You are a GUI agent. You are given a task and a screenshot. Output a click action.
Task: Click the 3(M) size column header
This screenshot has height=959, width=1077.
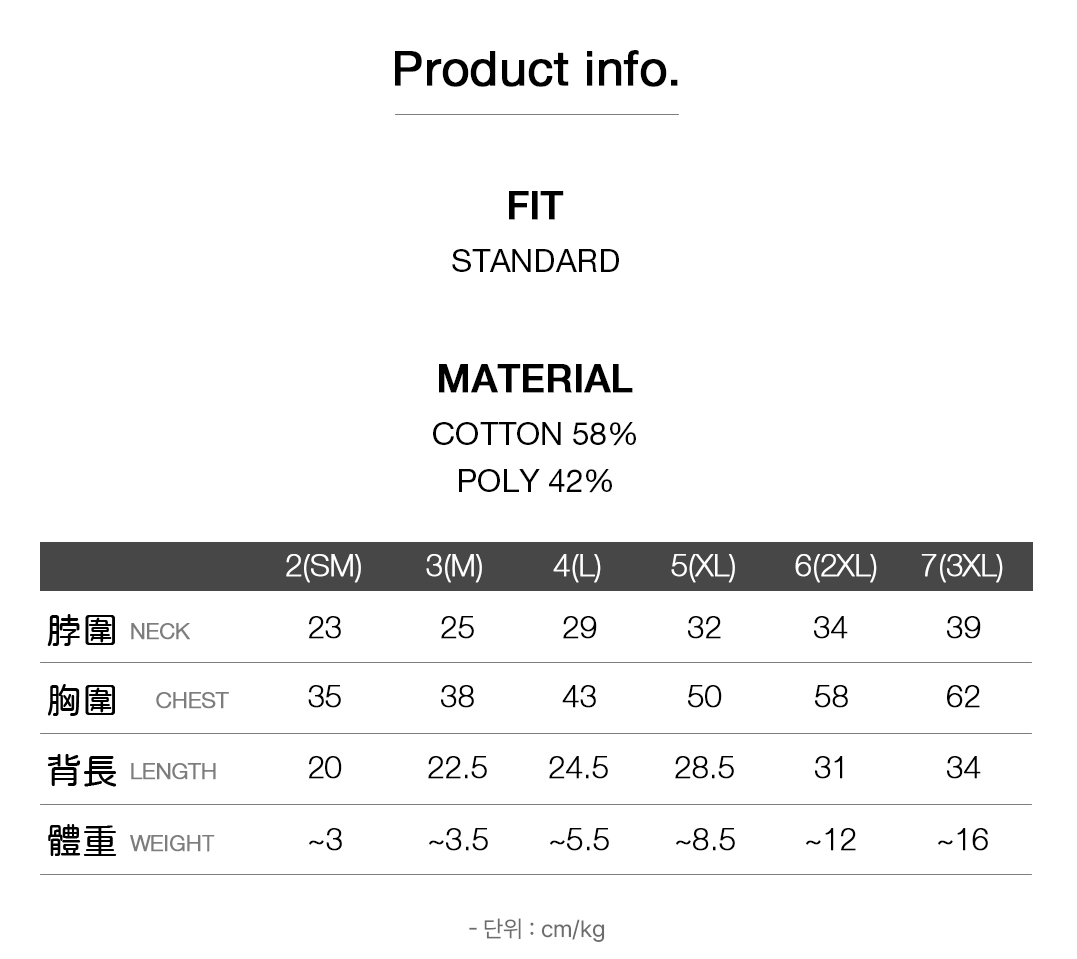click(x=454, y=567)
